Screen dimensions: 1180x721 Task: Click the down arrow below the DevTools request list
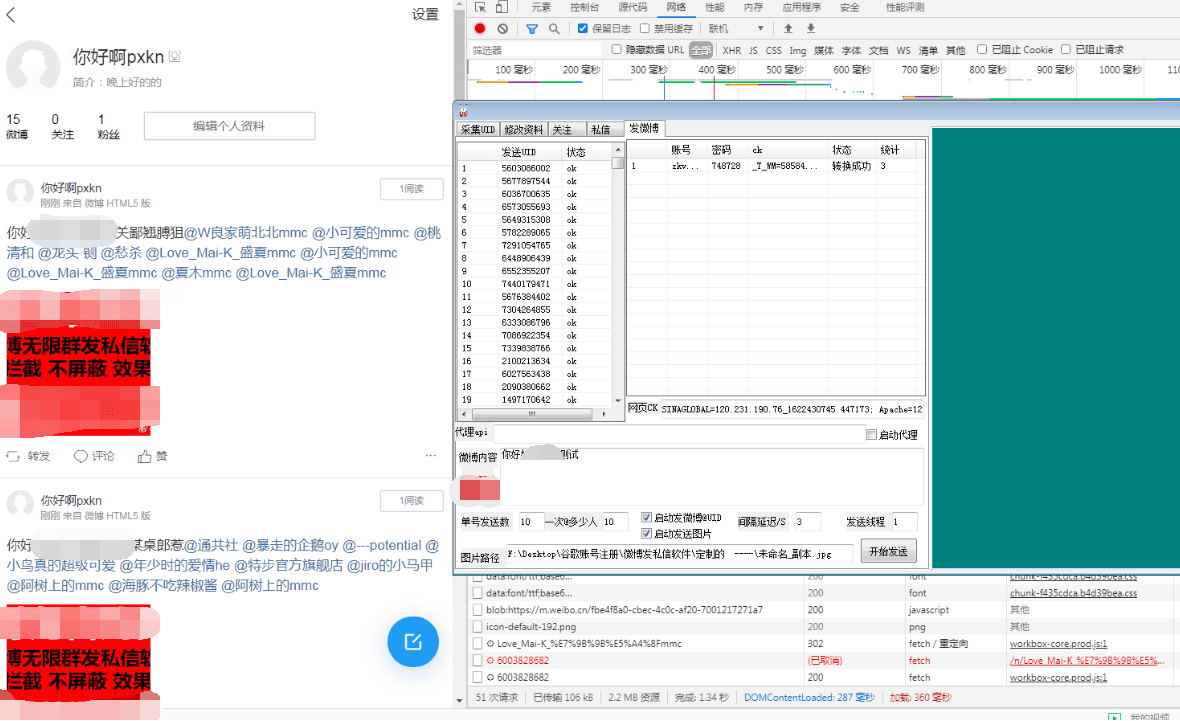click(460, 701)
